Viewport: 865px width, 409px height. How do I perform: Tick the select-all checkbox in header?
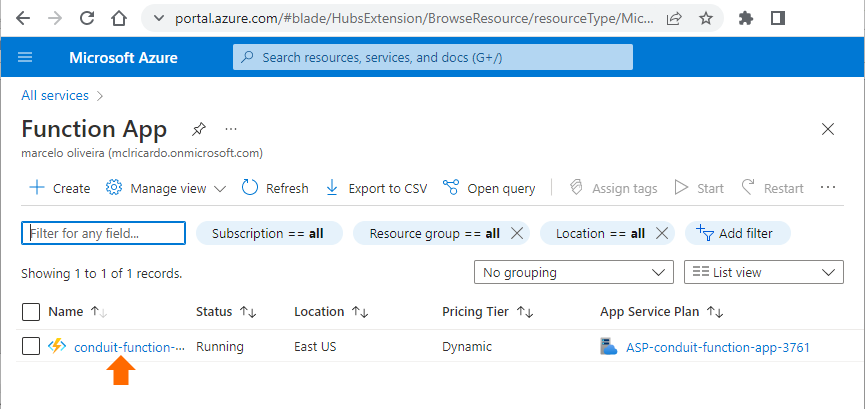tap(31, 312)
